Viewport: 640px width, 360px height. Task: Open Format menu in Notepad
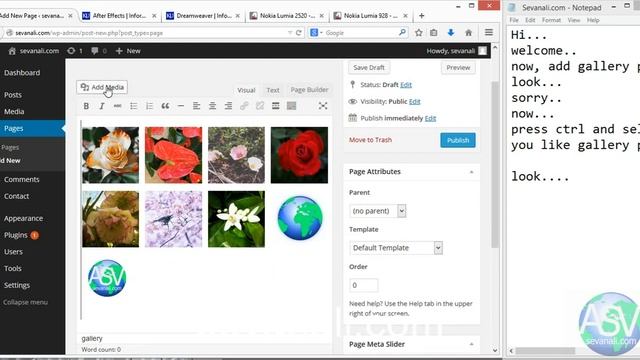tap(551, 20)
